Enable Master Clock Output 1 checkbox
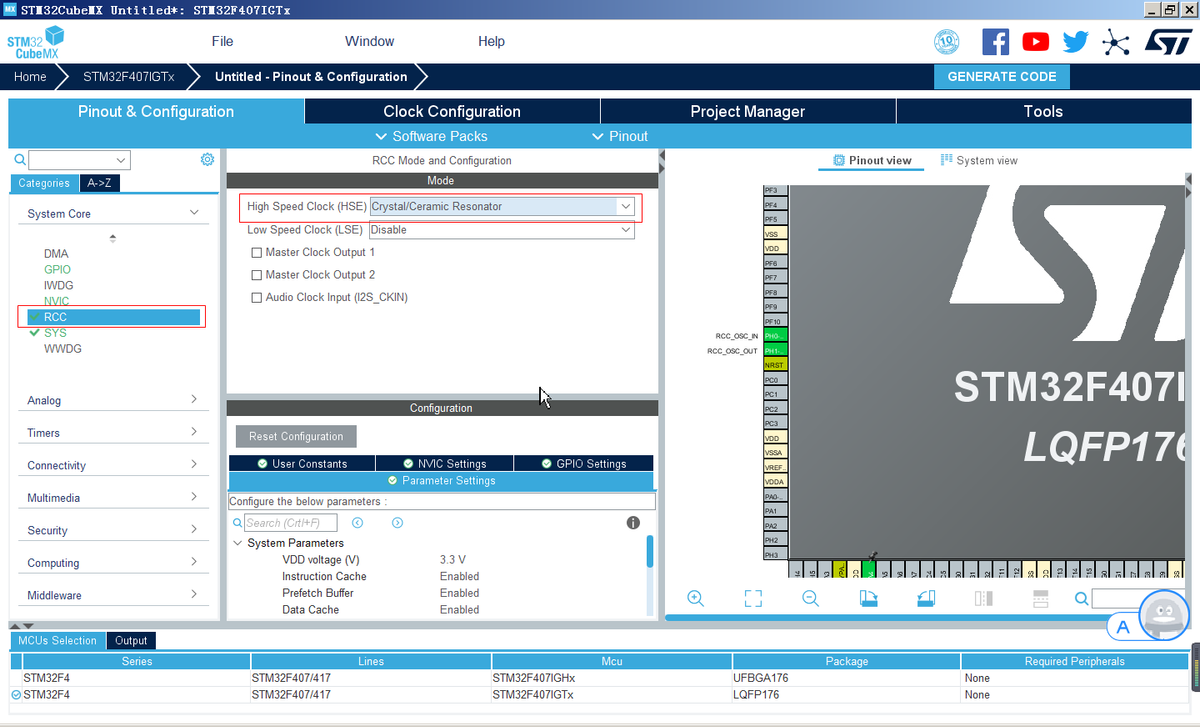The image size is (1200, 727). (257, 253)
